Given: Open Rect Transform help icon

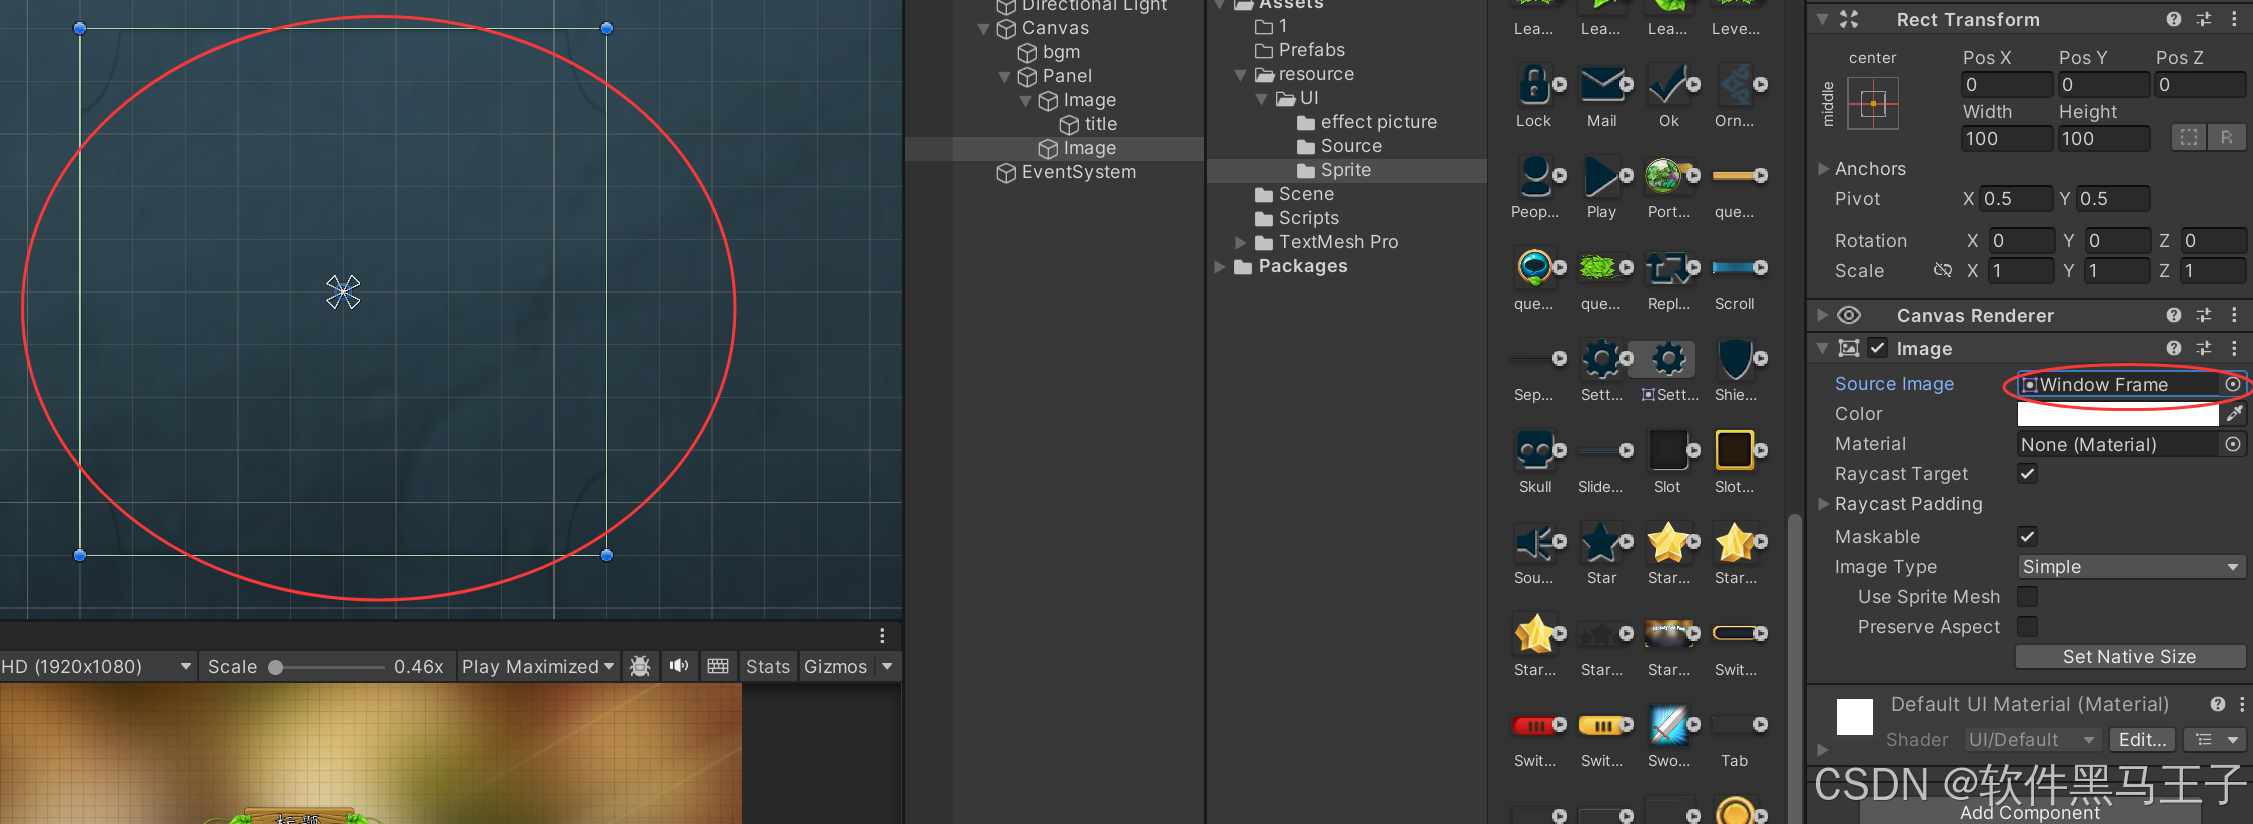Looking at the screenshot, I should (2174, 19).
